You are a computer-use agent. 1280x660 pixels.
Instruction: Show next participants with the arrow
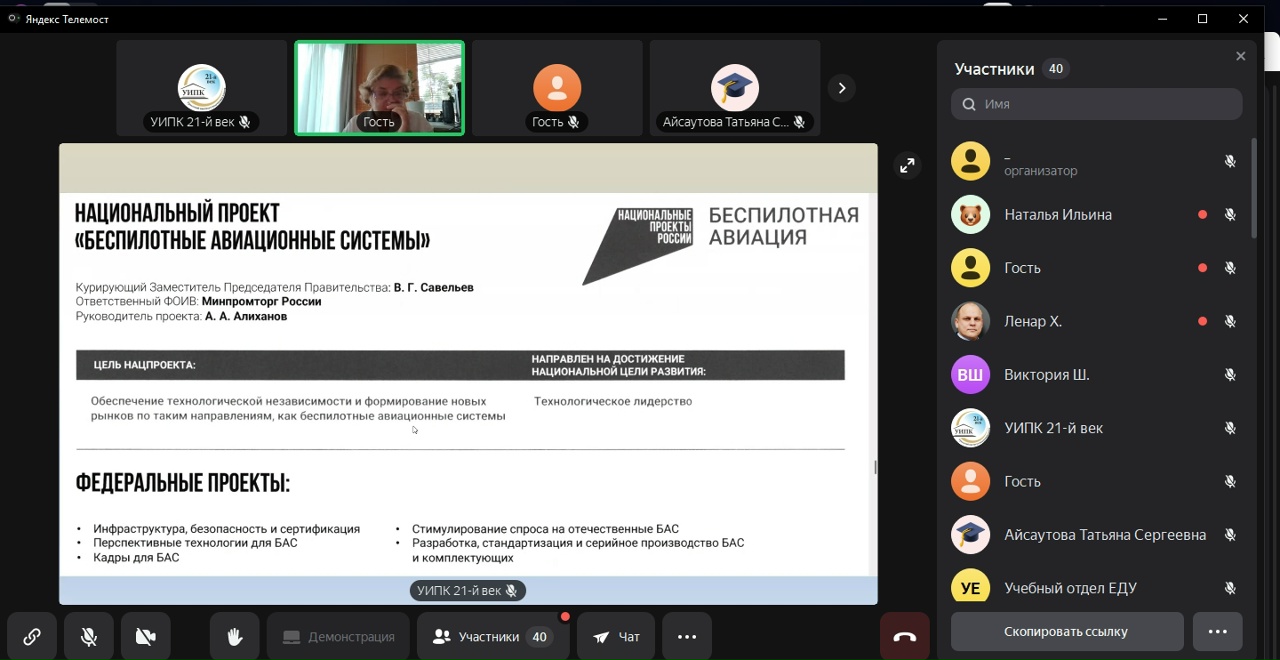842,88
